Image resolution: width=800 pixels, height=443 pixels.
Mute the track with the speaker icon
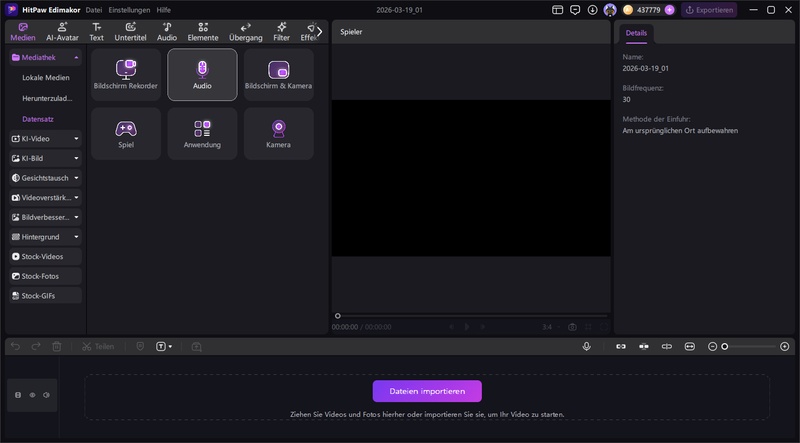pos(46,395)
